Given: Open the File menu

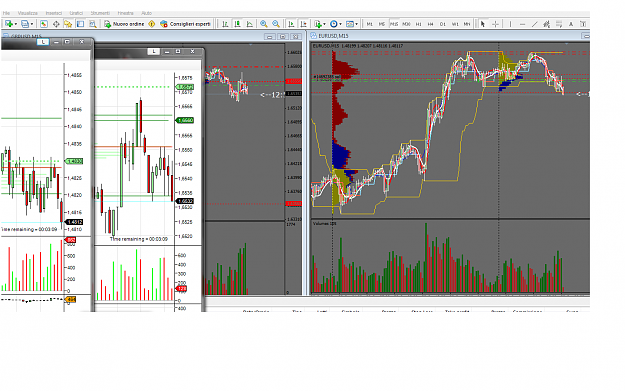Looking at the screenshot, I should [x=6, y=13].
